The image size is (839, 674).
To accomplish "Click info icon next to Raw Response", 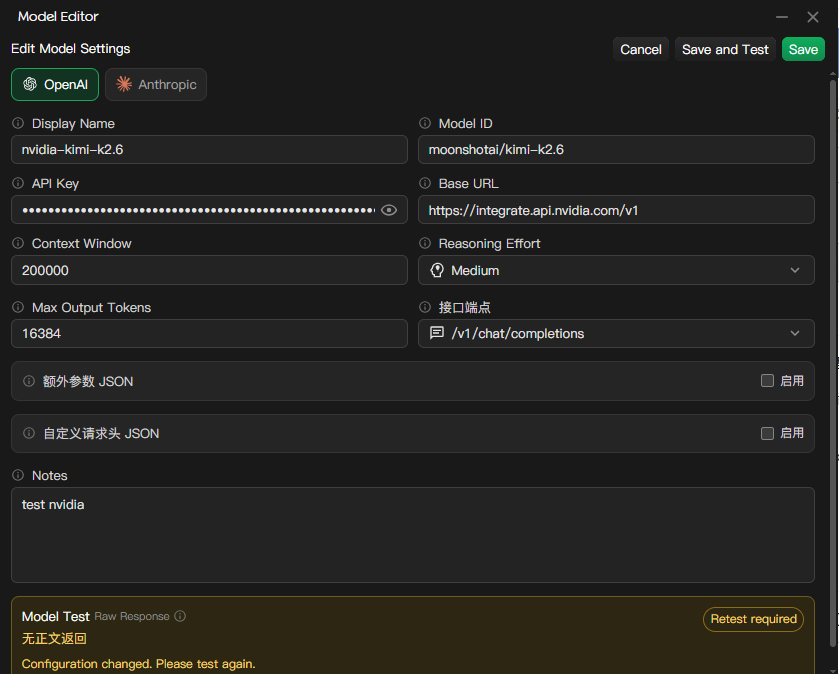I will 180,616.
